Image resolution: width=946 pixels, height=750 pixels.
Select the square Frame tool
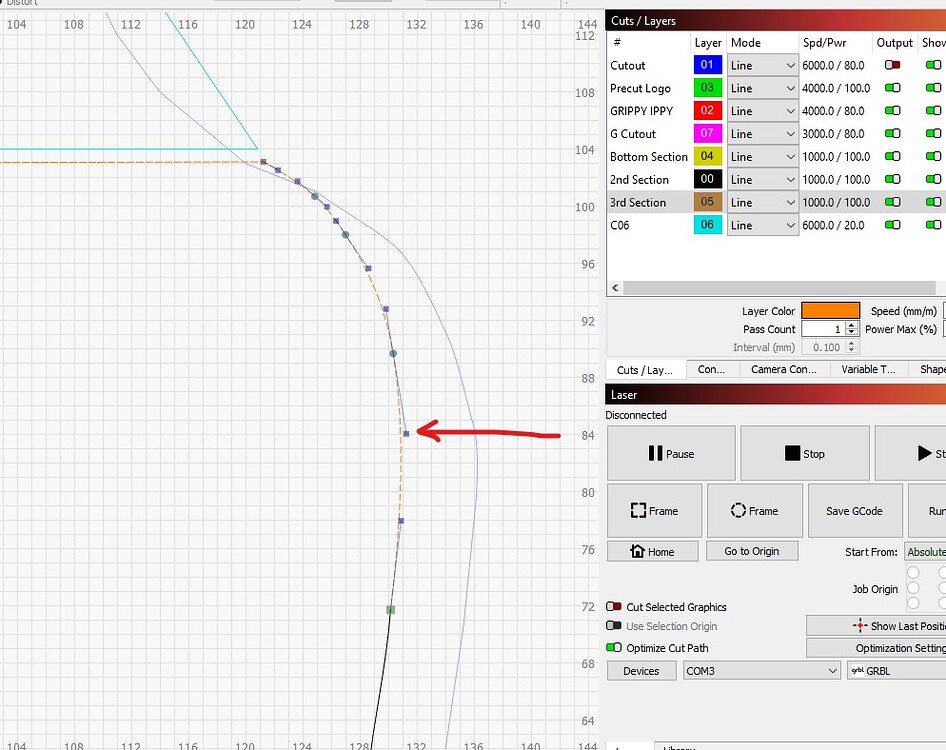(653, 510)
